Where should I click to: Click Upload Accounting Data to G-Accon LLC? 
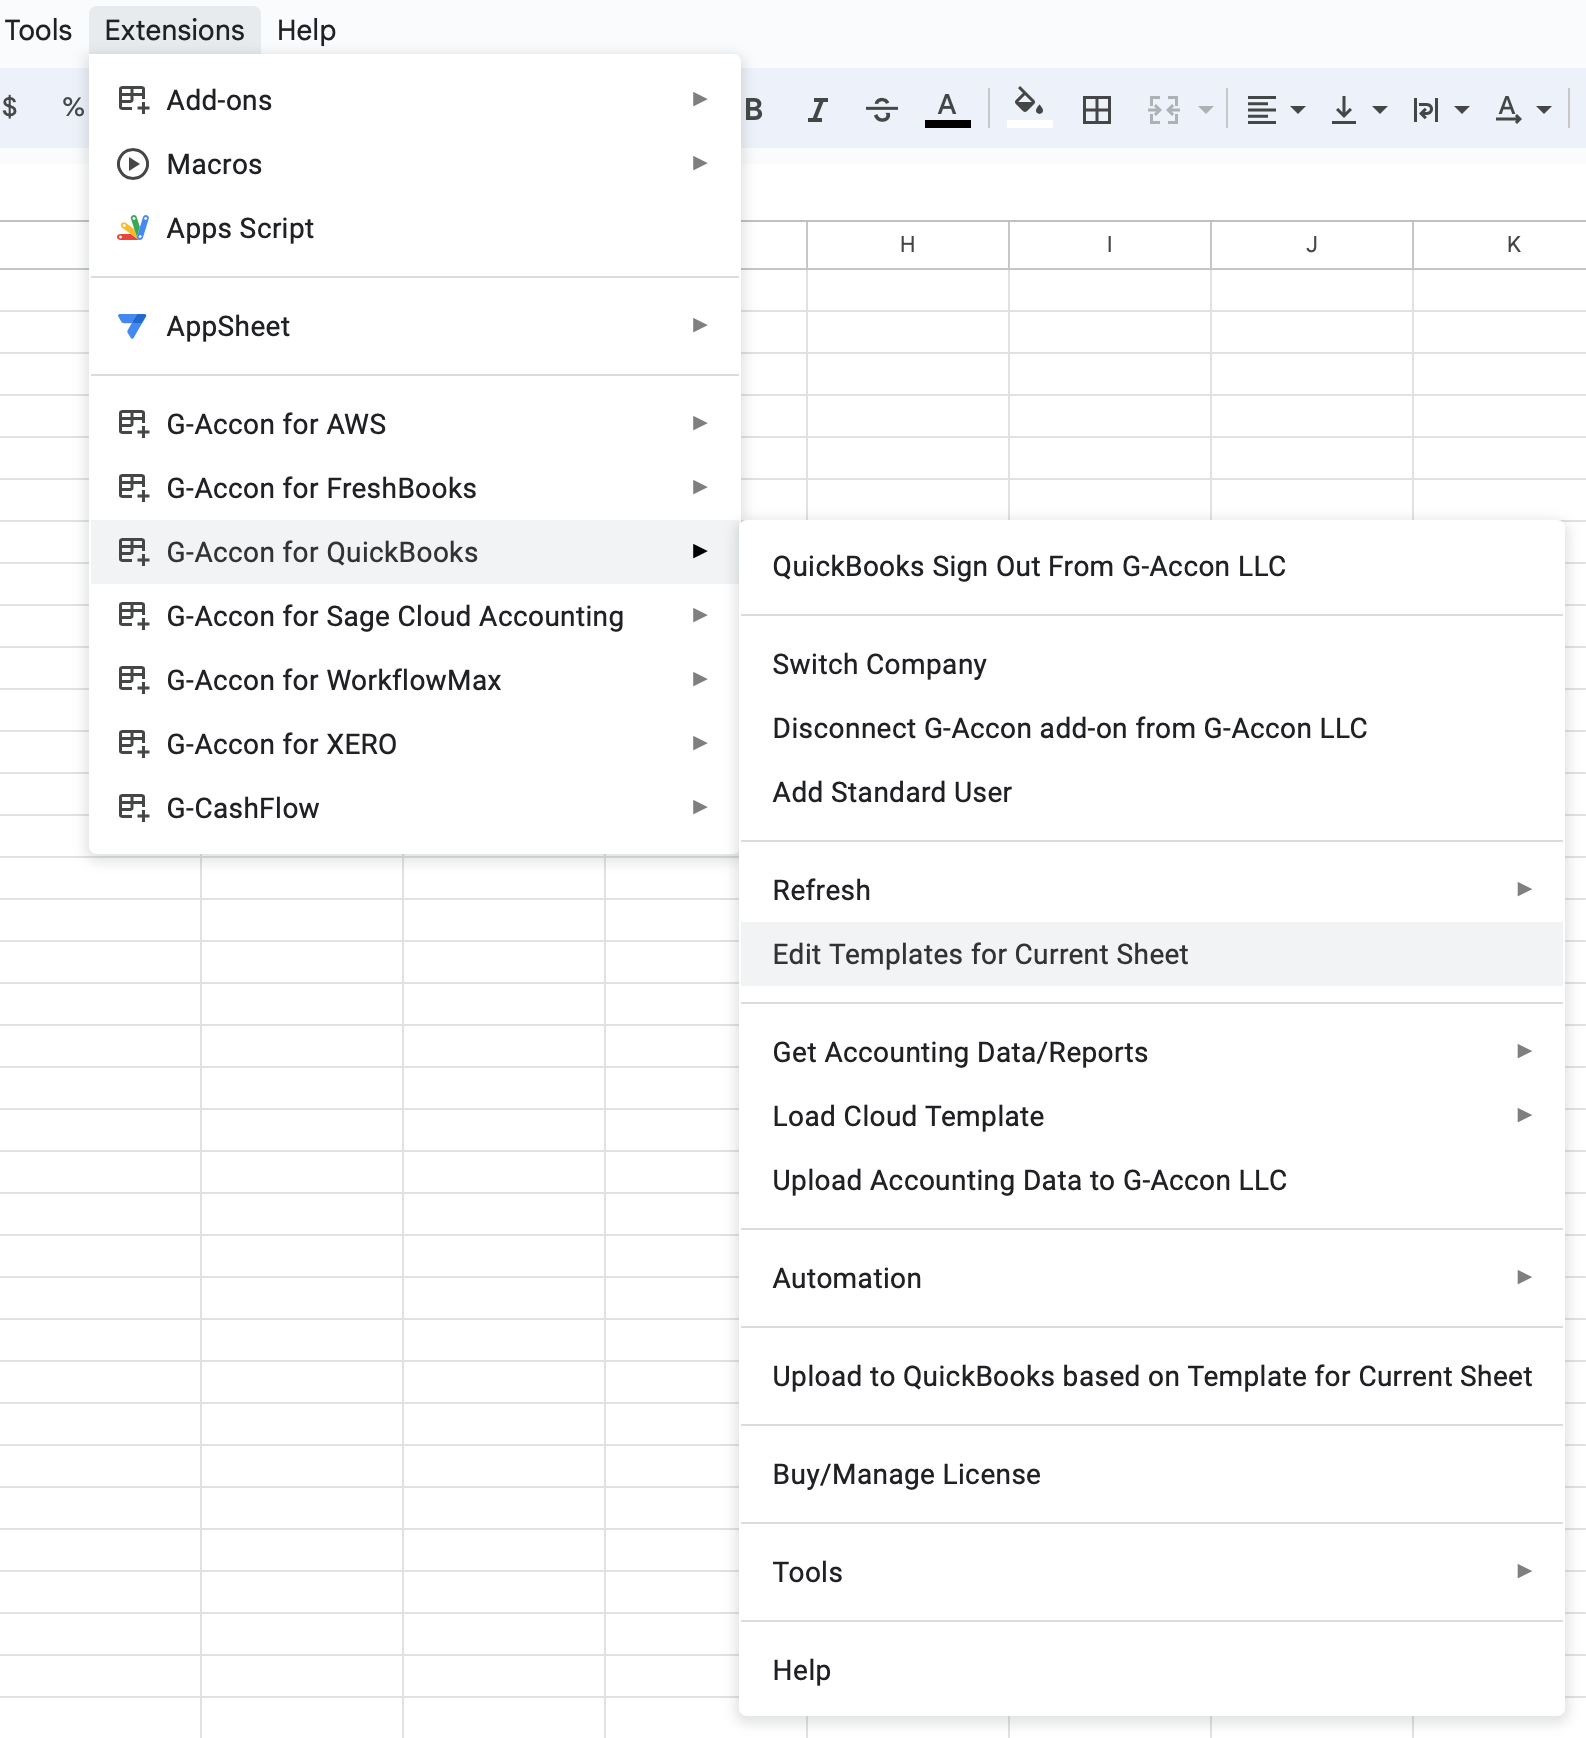(1152, 1180)
